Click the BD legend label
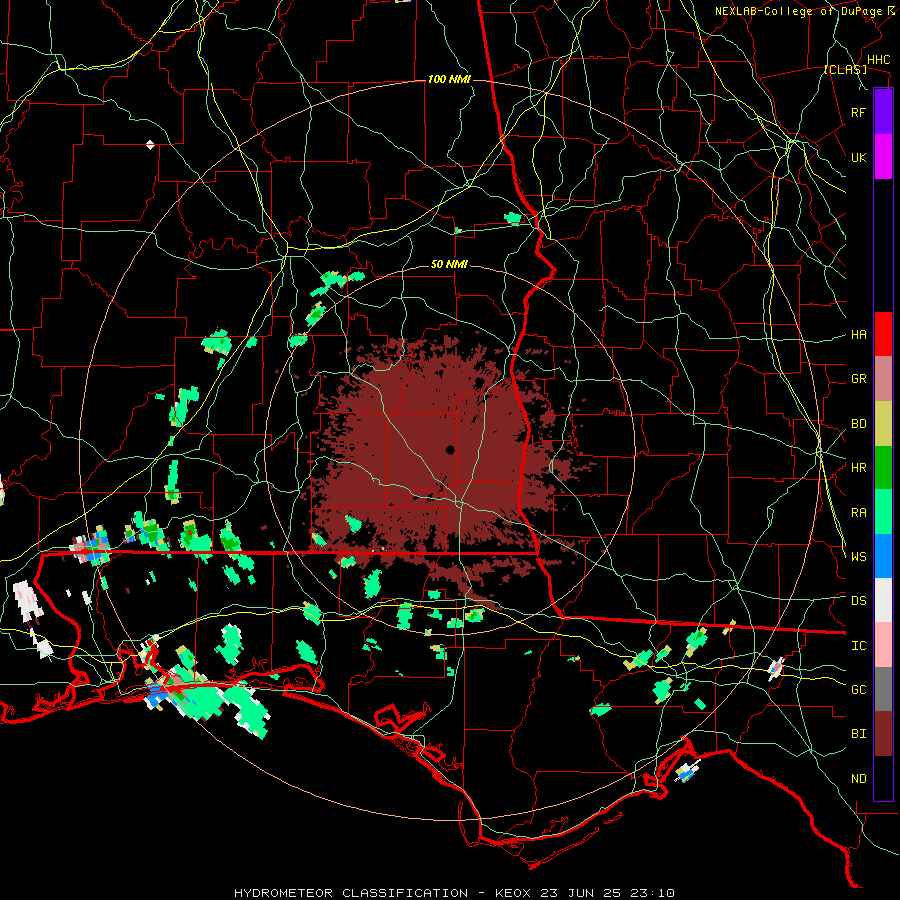 [858, 424]
